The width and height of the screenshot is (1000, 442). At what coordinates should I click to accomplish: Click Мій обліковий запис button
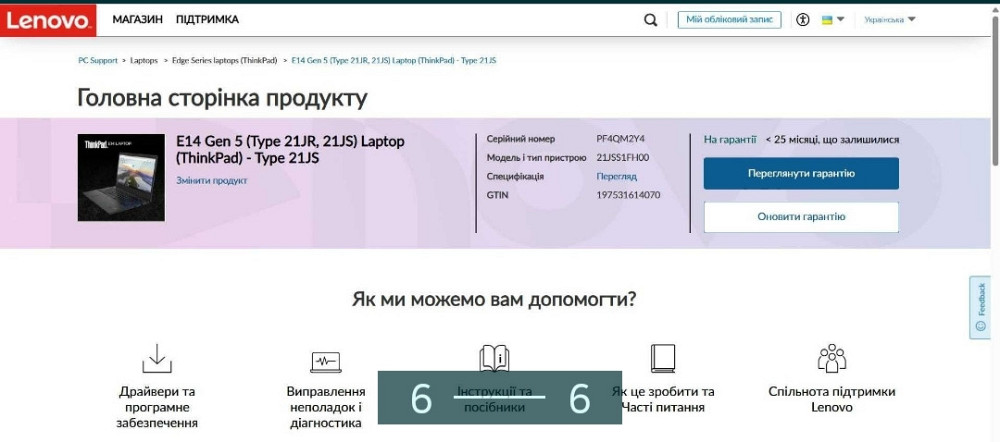pyautogui.click(x=729, y=20)
